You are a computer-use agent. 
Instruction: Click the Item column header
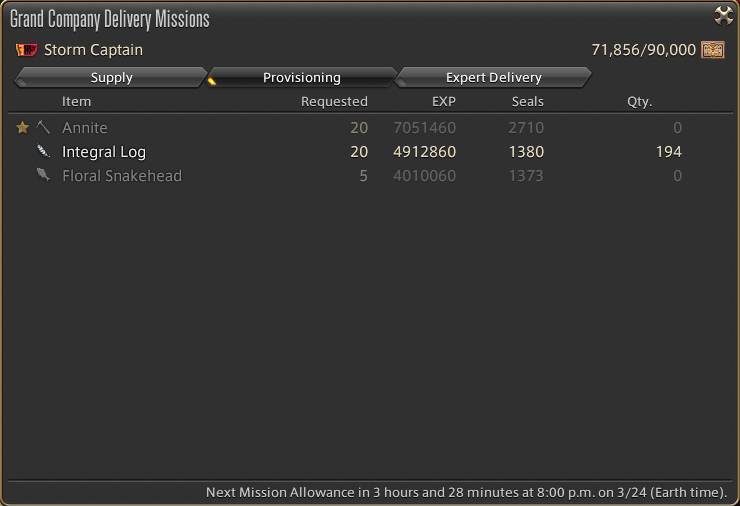click(x=76, y=101)
